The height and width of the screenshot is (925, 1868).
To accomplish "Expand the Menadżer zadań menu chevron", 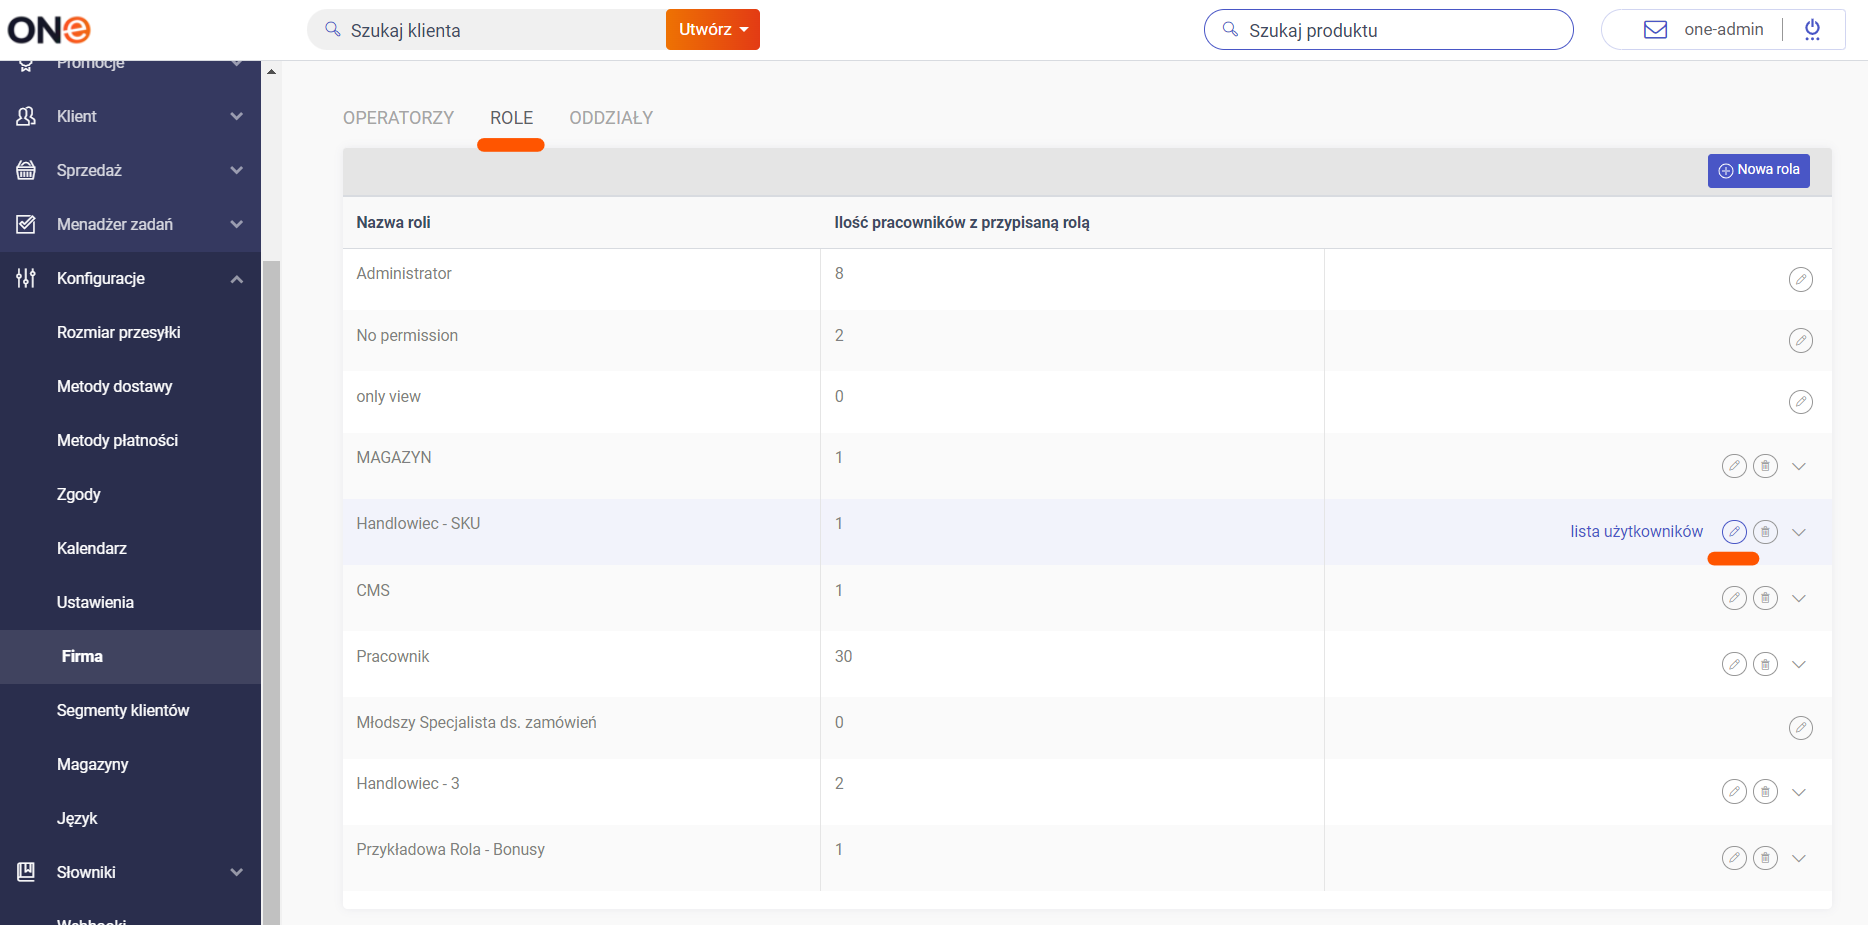I will [237, 224].
